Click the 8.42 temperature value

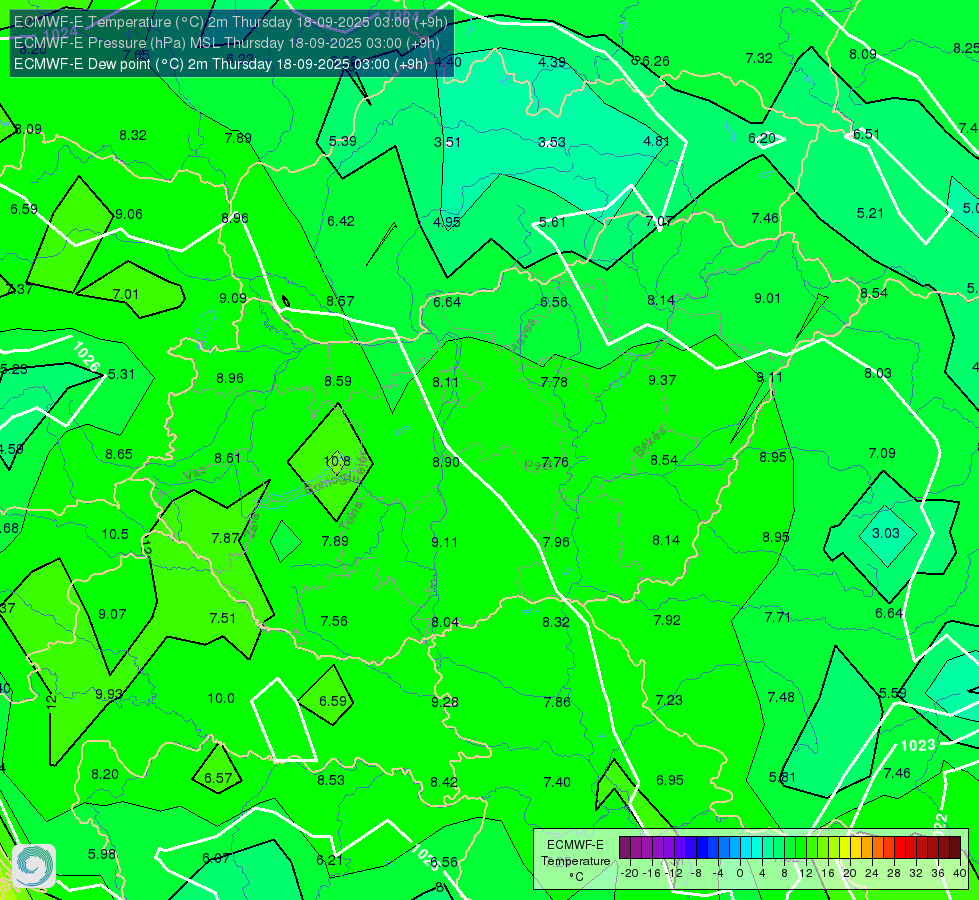[x=444, y=782]
